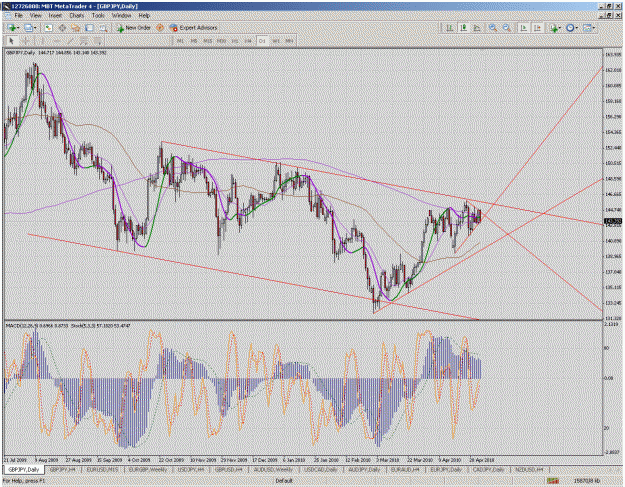Open the Profiles icon
Viewport: 625px width, 487px height.
click(28, 28)
